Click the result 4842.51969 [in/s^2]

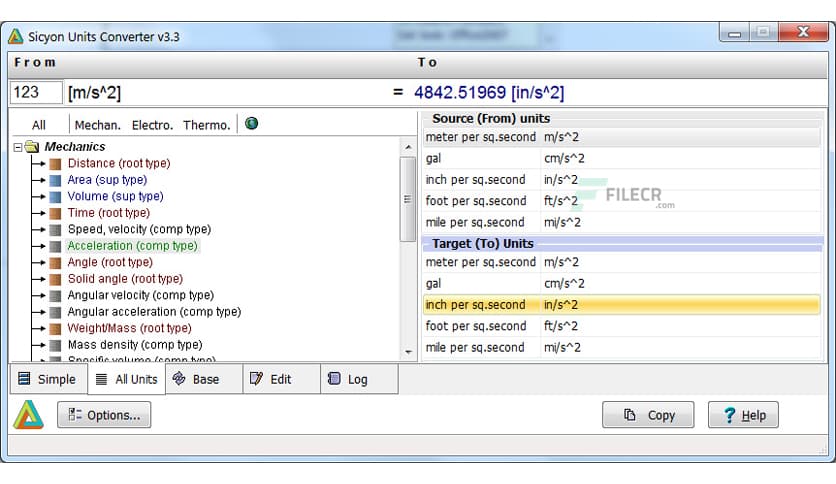[x=489, y=93]
